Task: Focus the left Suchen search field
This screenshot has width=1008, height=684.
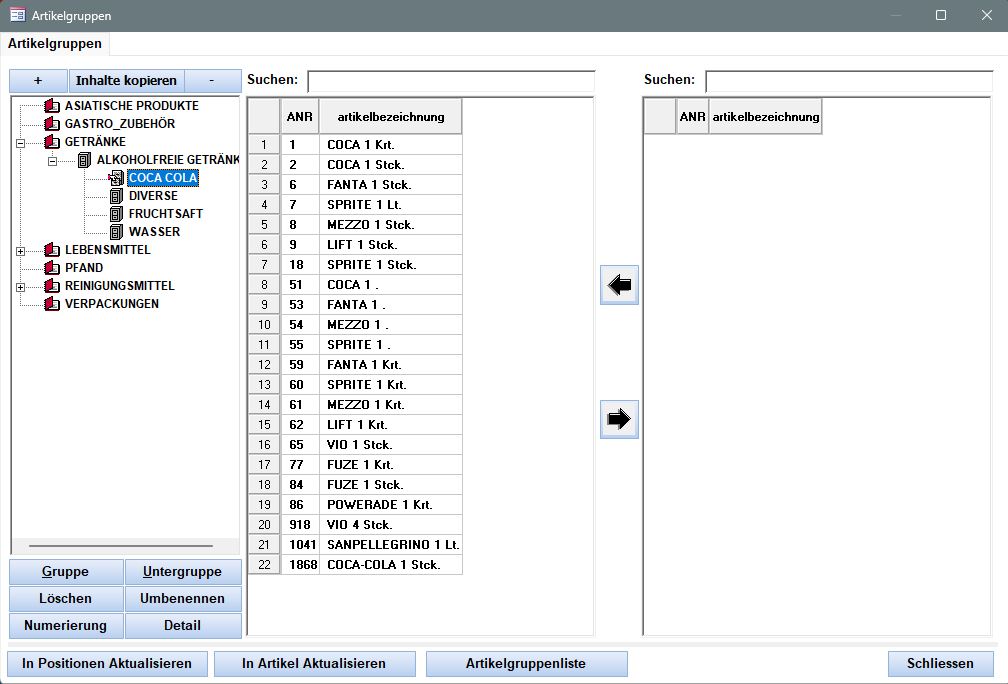Action: 450,81
